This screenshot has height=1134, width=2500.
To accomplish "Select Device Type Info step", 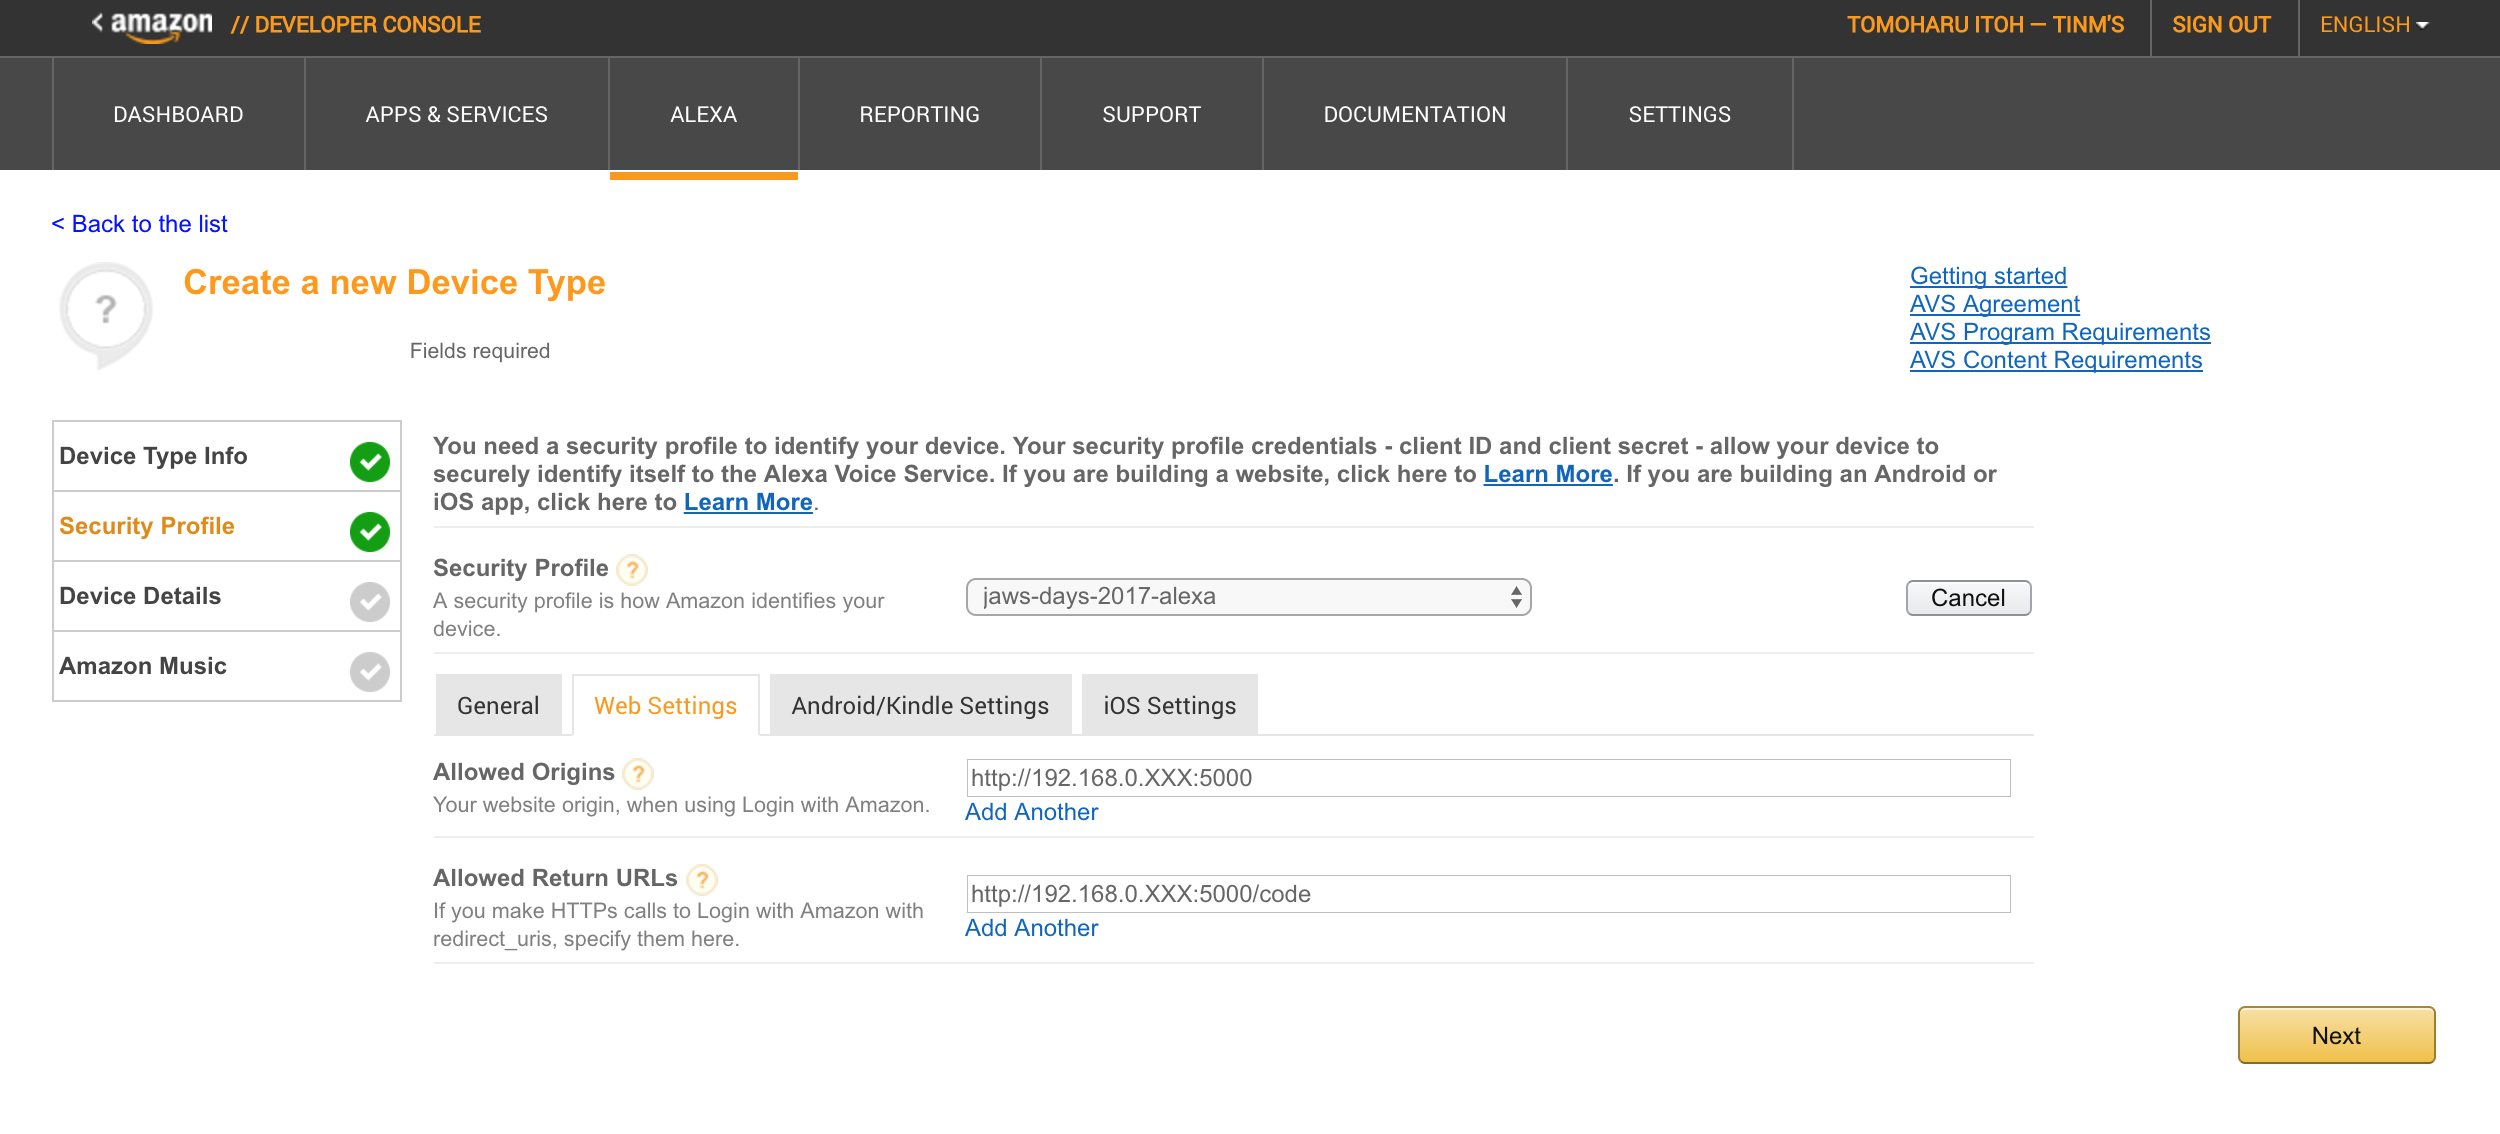I will 227,456.
